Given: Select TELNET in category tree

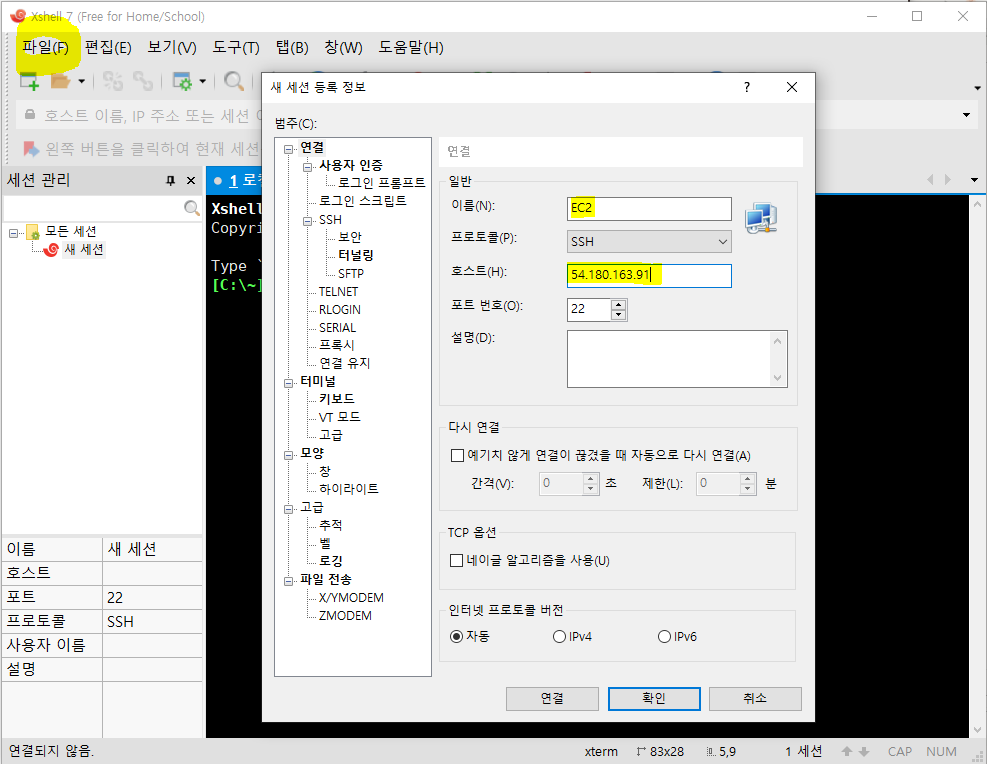Looking at the screenshot, I should (338, 291).
